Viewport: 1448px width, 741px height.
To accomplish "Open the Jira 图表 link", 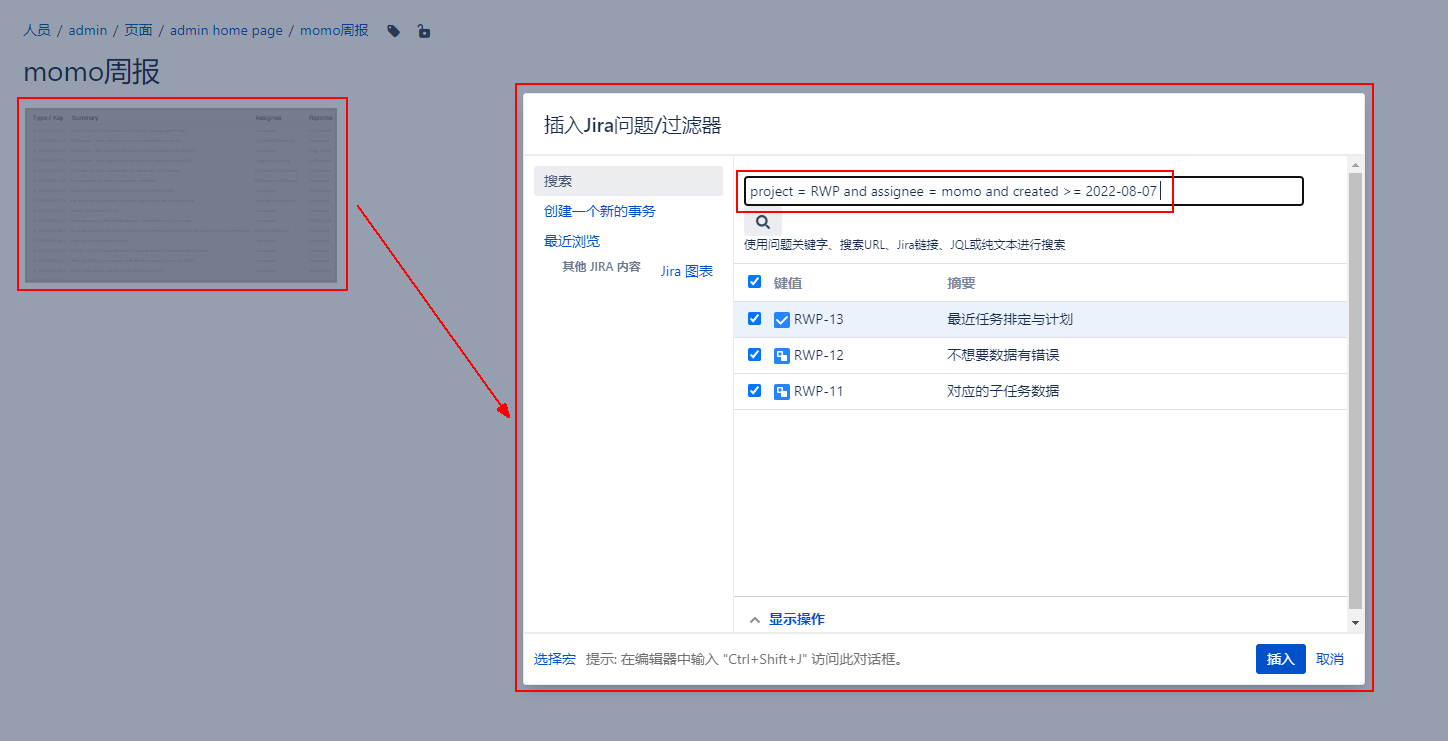I will pyautogui.click(x=687, y=271).
